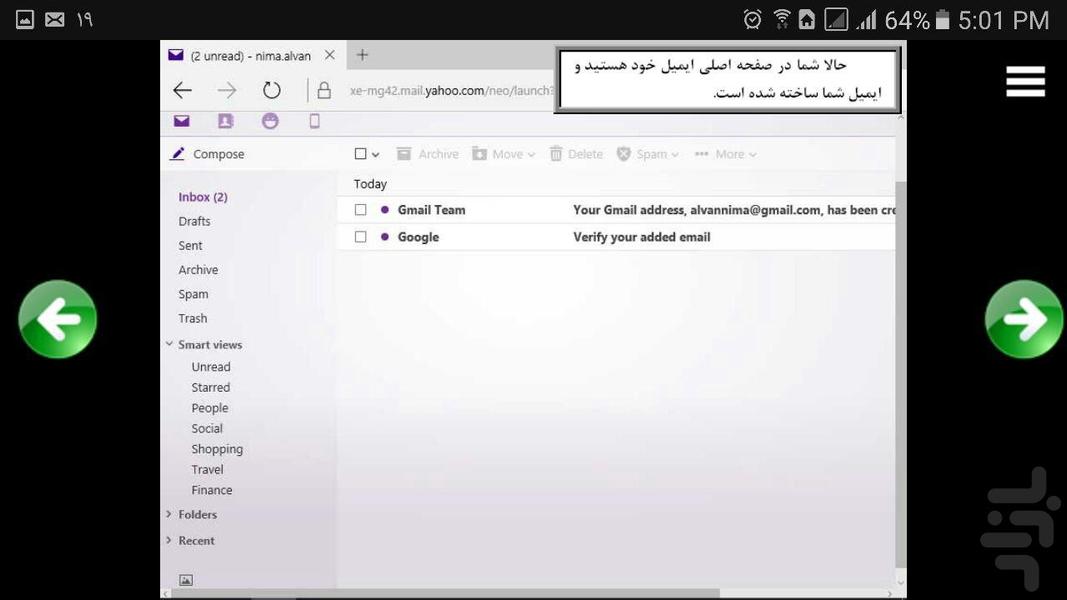Click the Compose pencil icon
Viewport: 1067px width, 600px height.
[x=178, y=154]
